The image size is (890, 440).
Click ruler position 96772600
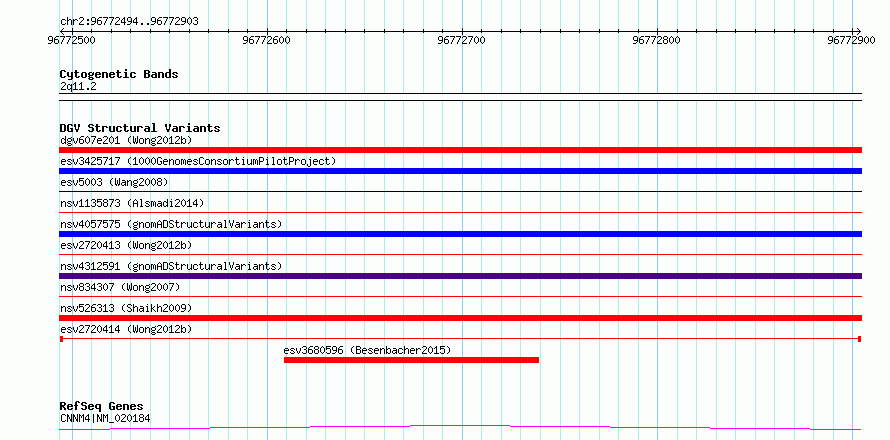(x=267, y=40)
